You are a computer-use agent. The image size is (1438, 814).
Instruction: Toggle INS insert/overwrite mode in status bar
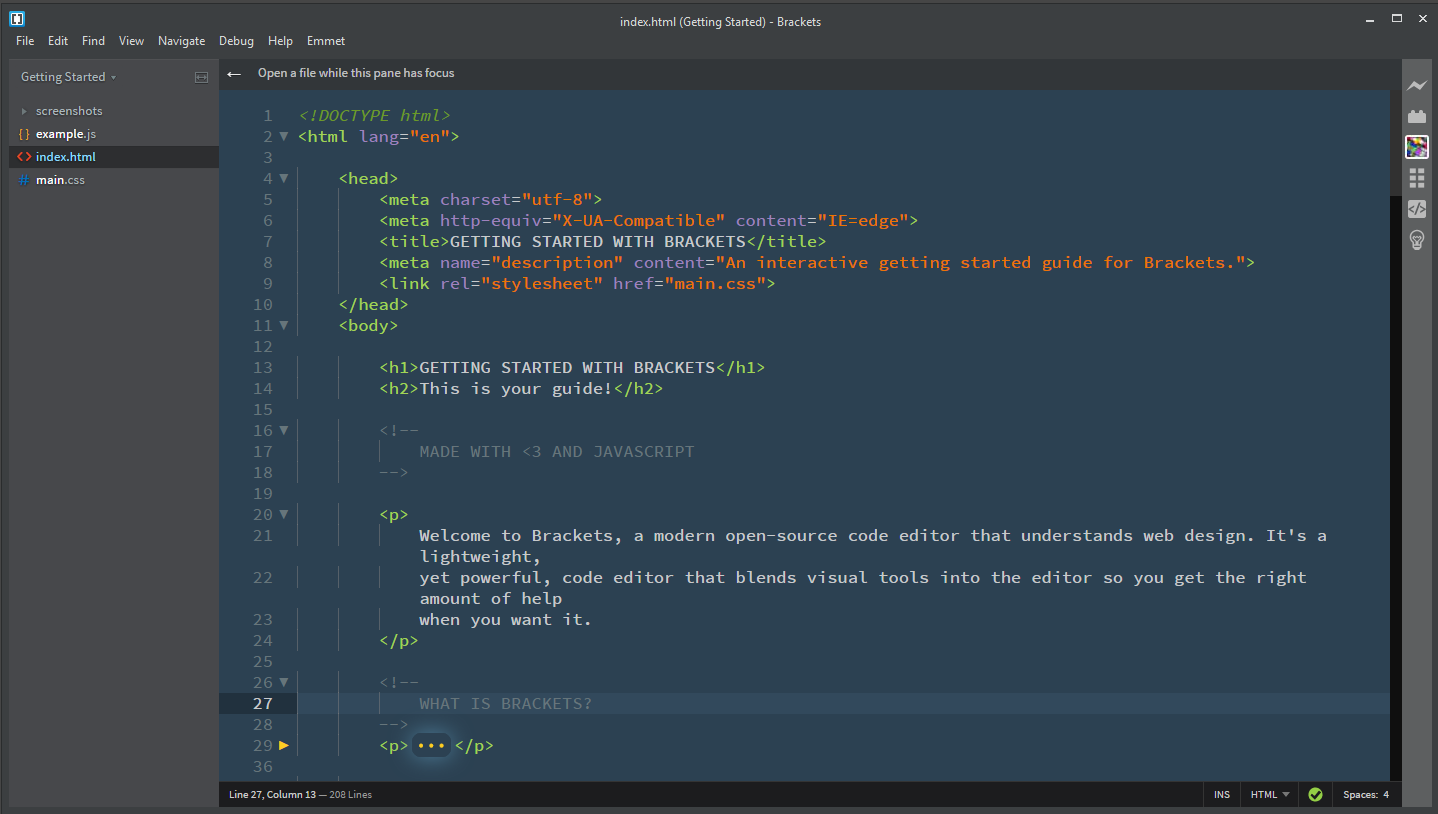tap(1222, 795)
